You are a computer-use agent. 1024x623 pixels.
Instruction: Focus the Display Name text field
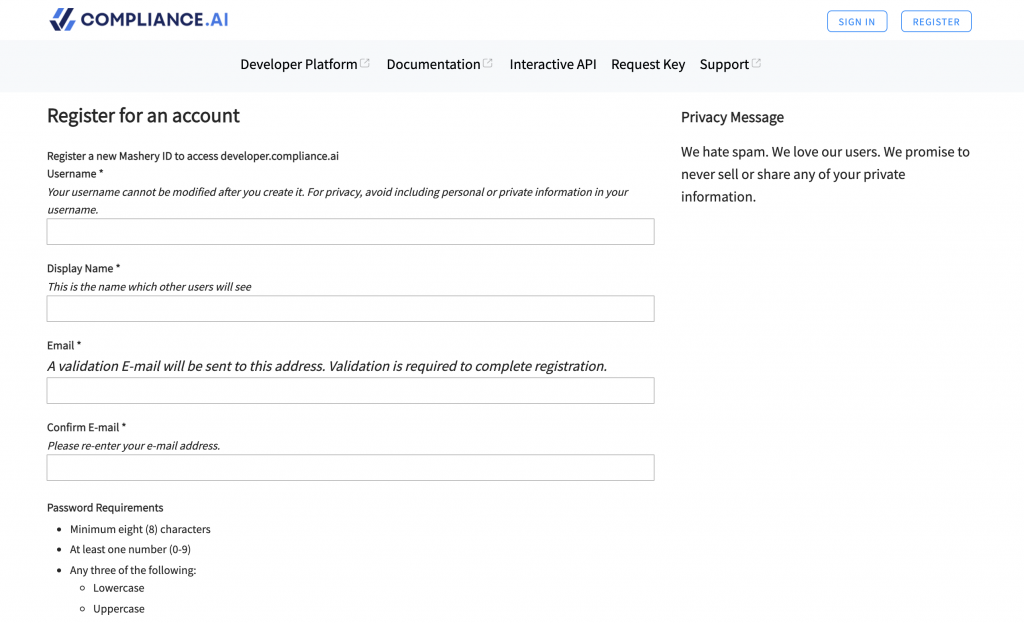(350, 309)
